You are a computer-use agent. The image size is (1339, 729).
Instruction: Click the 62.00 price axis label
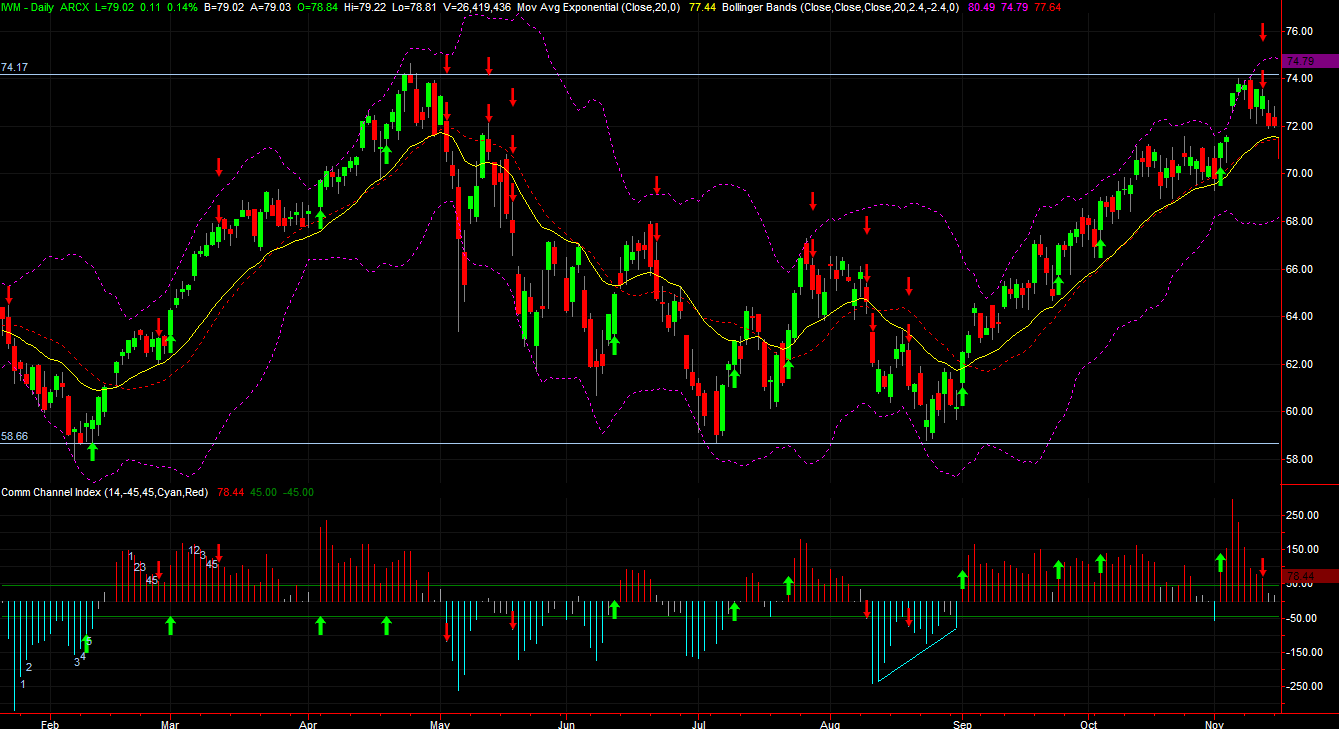pyautogui.click(x=1298, y=364)
